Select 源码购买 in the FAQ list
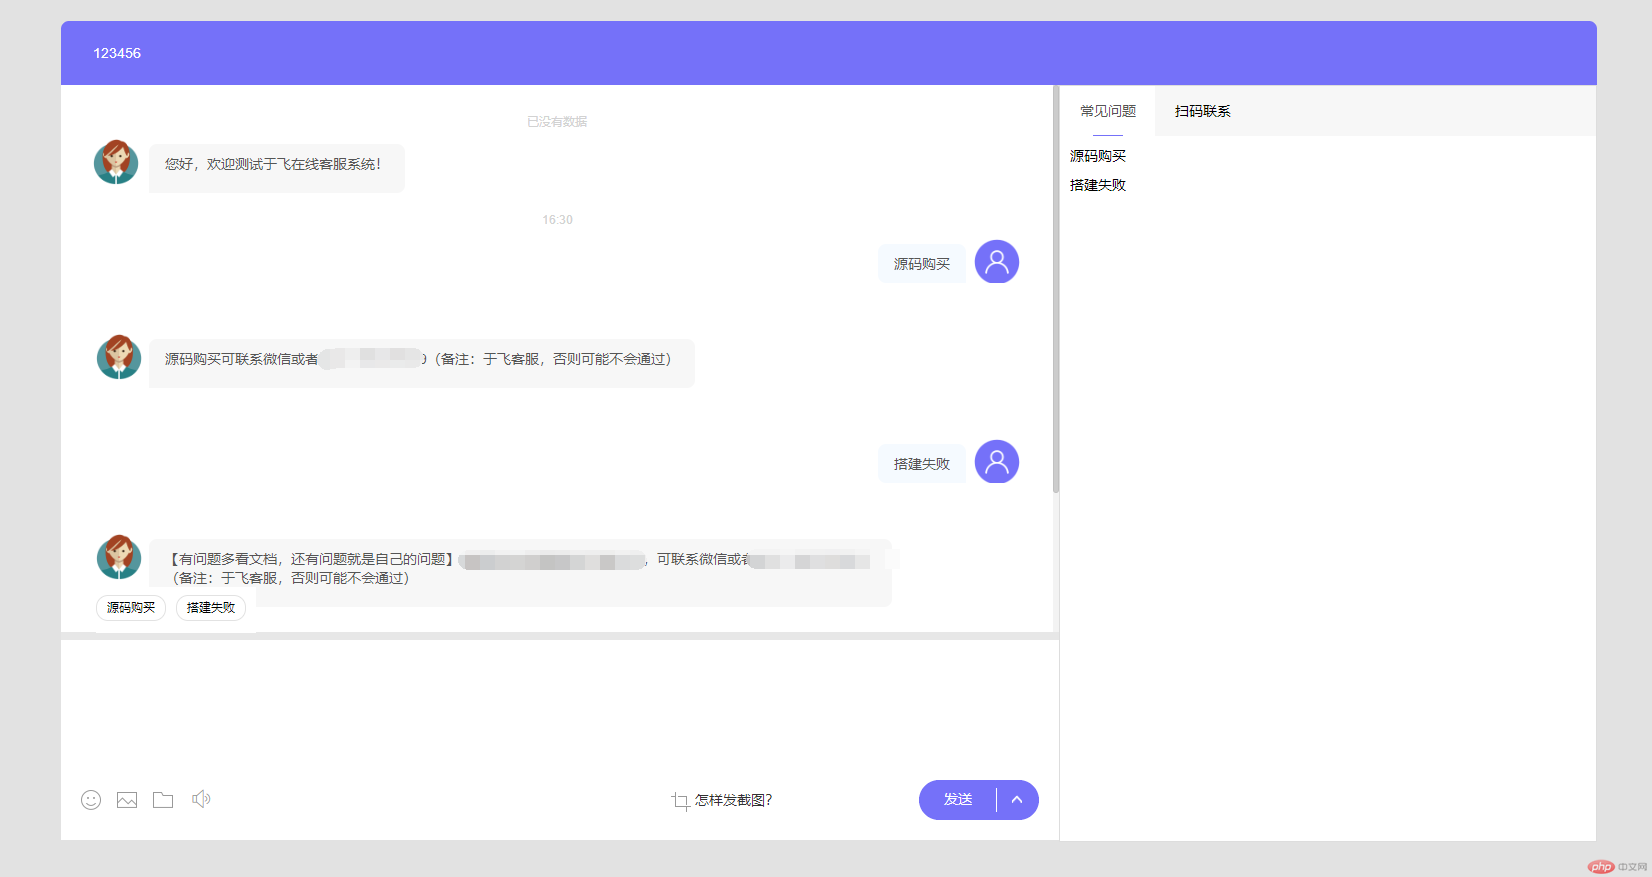The width and height of the screenshot is (1652, 877). click(1098, 156)
